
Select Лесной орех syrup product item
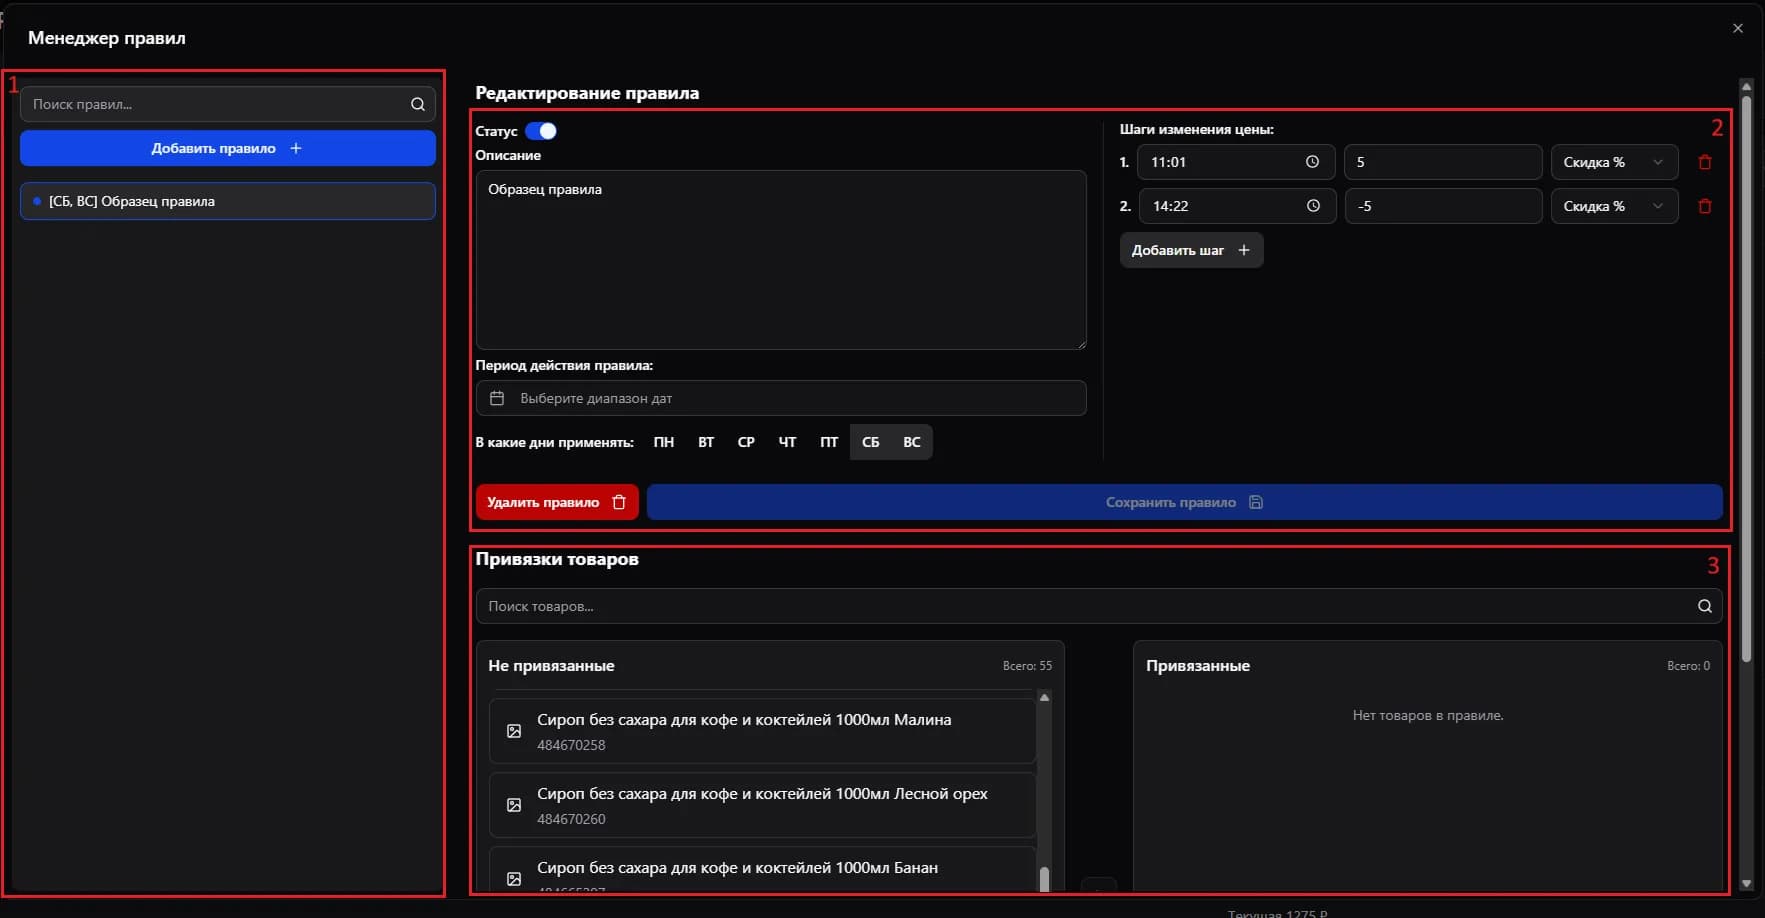coord(761,805)
